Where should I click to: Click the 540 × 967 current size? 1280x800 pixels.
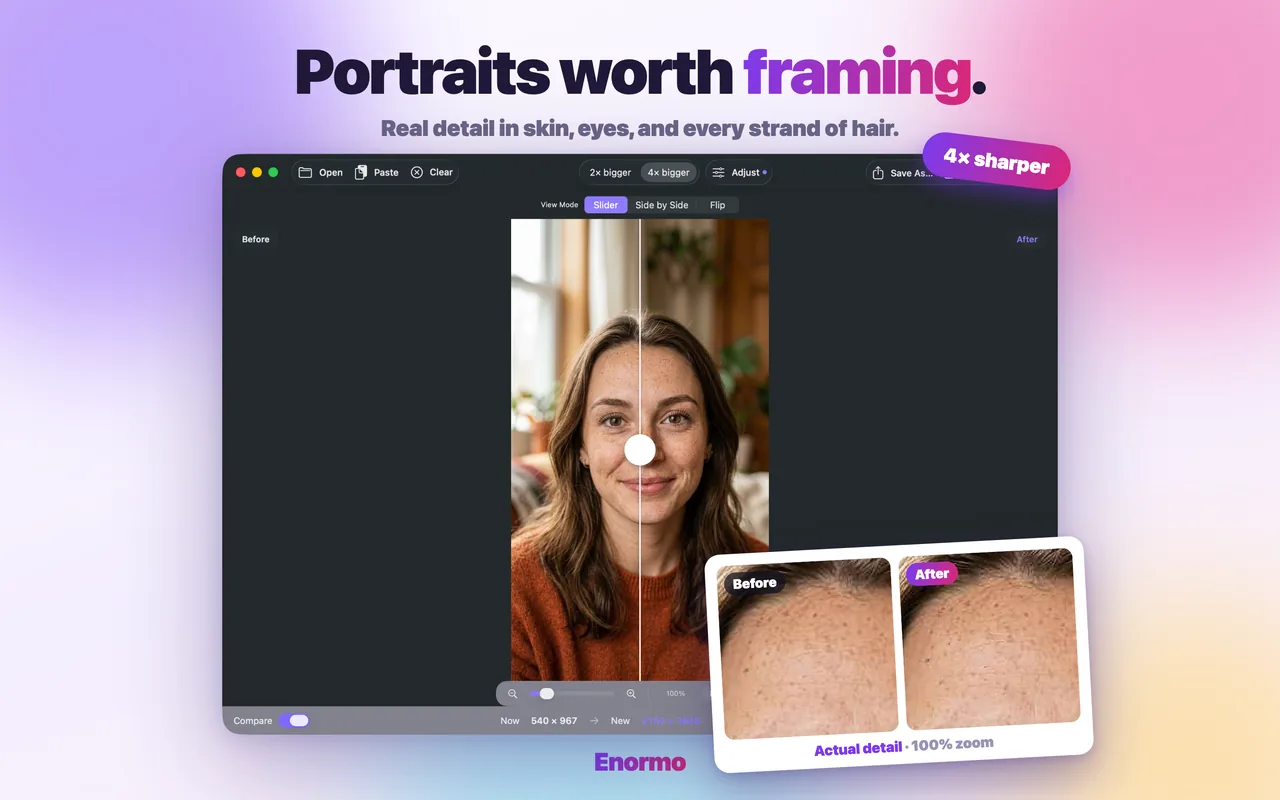pyautogui.click(x=554, y=720)
